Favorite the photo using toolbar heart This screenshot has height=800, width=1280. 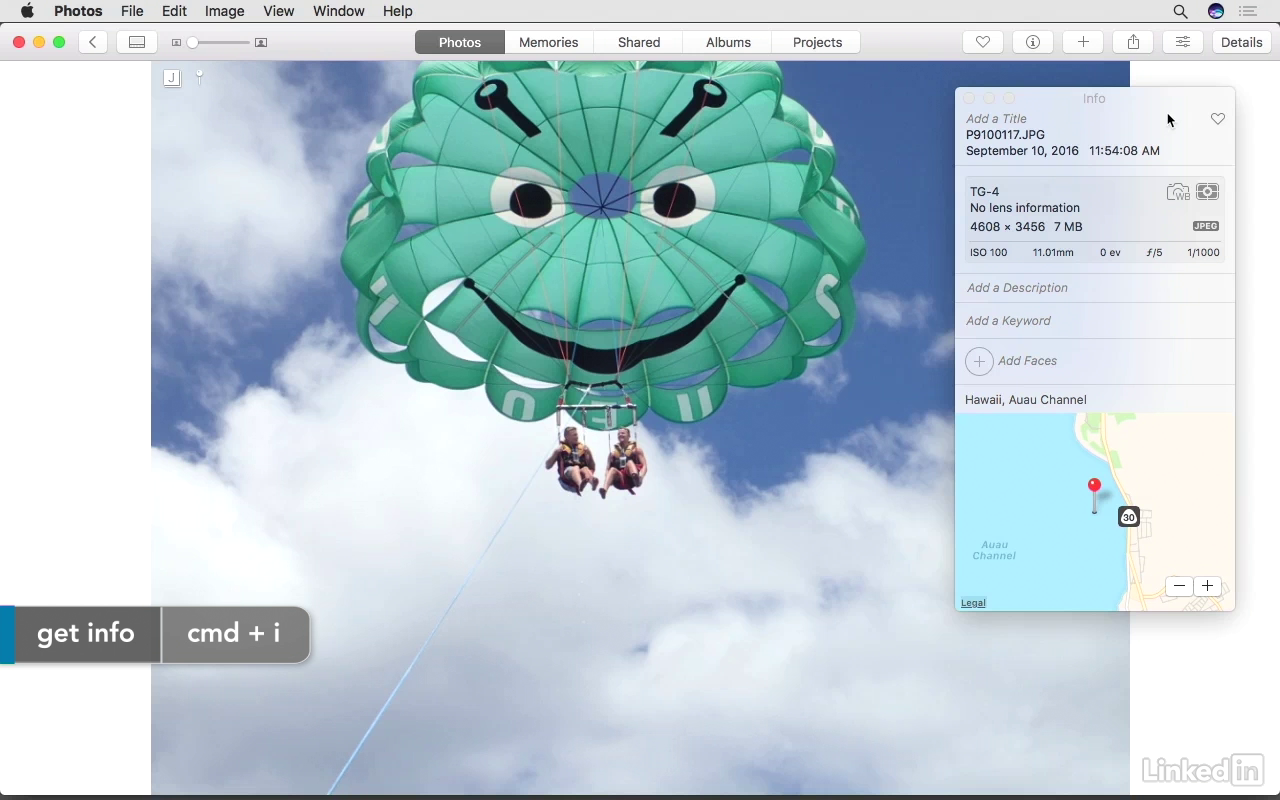pyautogui.click(x=983, y=42)
